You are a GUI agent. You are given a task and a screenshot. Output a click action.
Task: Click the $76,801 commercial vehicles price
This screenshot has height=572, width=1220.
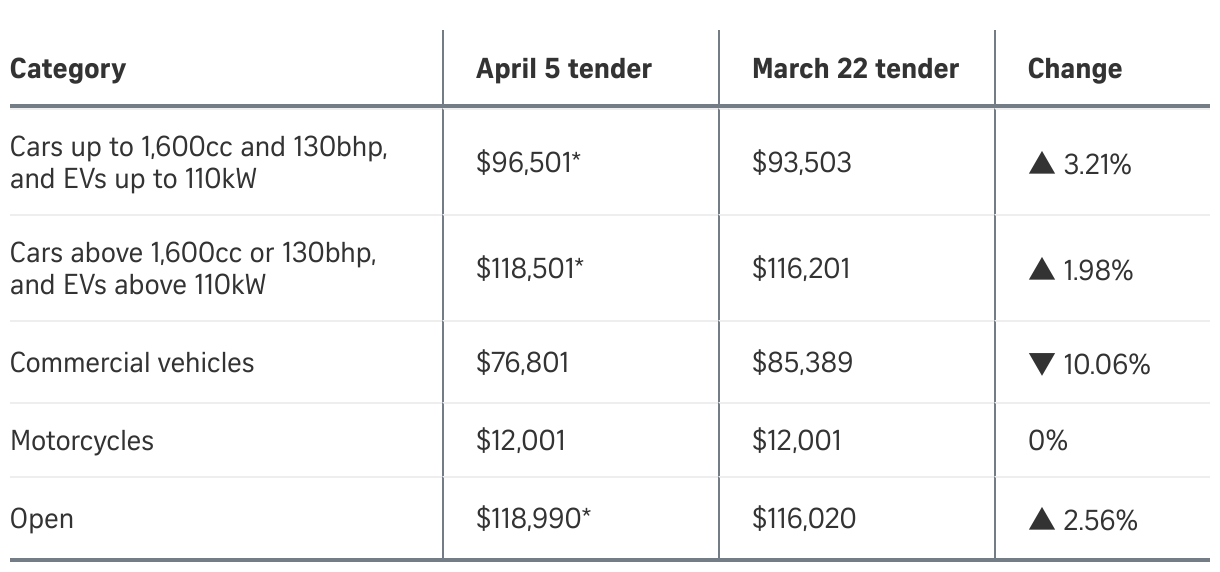coord(522,362)
